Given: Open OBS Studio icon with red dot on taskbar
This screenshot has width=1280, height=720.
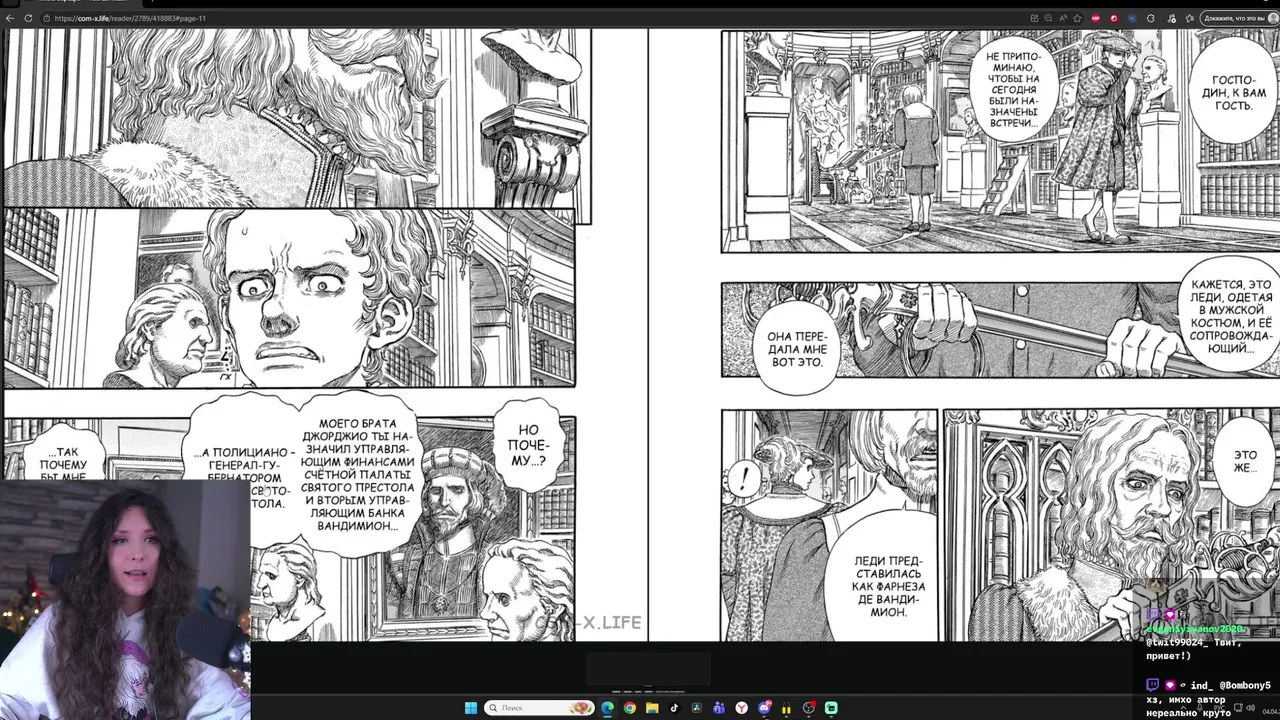Looking at the screenshot, I should pos(809,708).
